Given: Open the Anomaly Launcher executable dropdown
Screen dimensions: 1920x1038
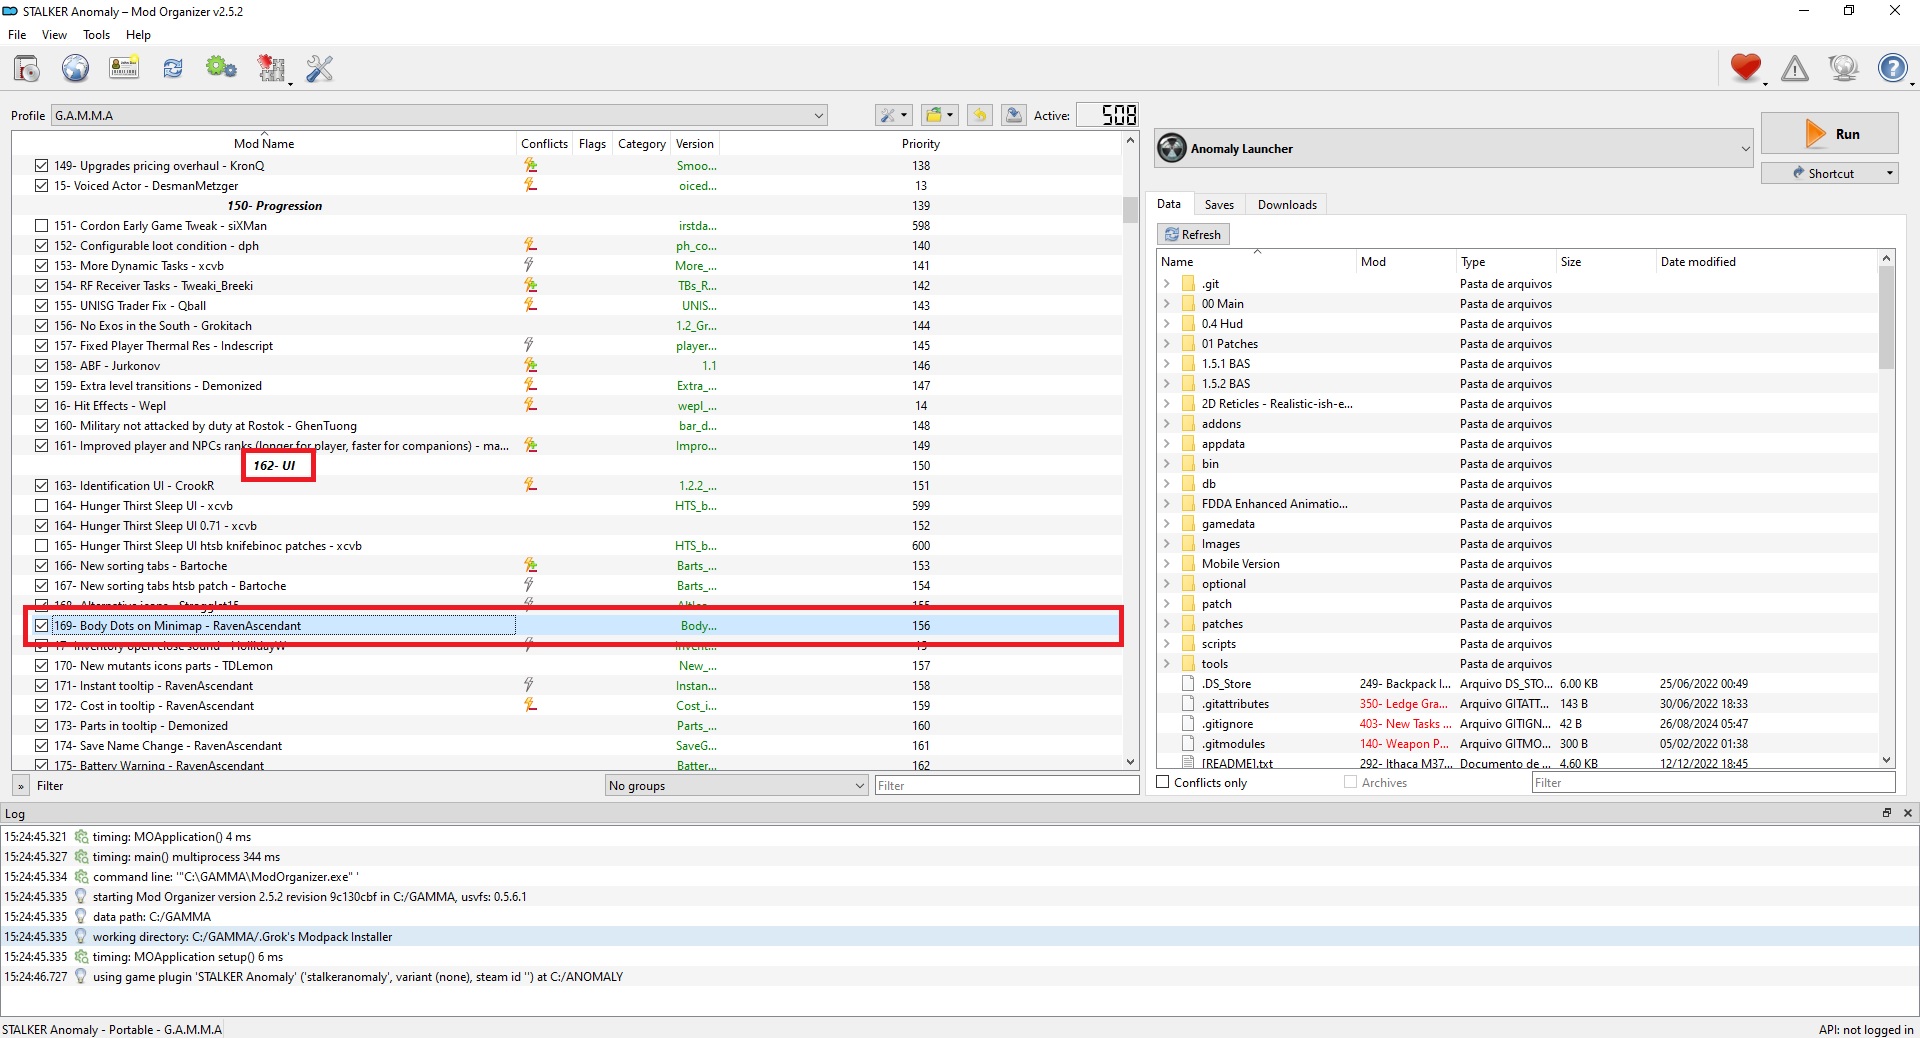Looking at the screenshot, I should tap(1455, 149).
